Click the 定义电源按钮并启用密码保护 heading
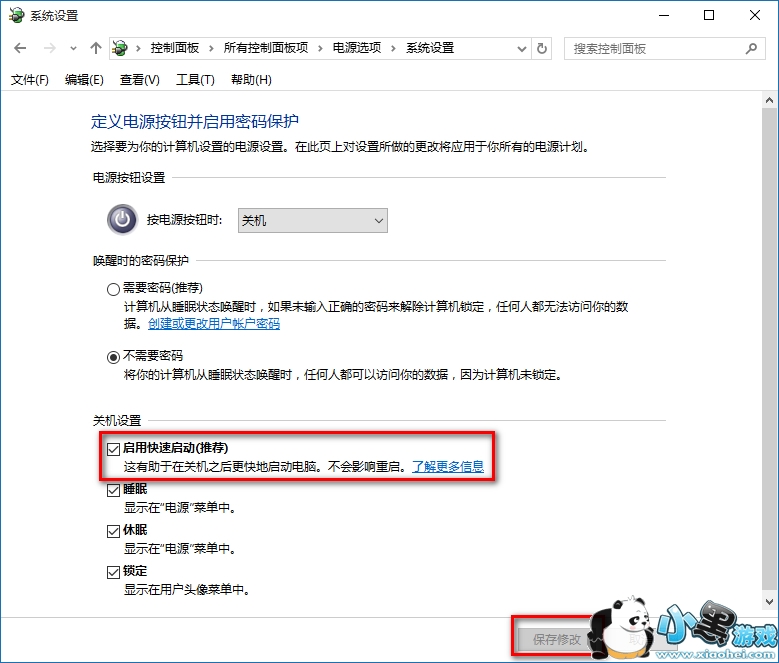This screenshot has height=663, width=779. click(195, 122)
